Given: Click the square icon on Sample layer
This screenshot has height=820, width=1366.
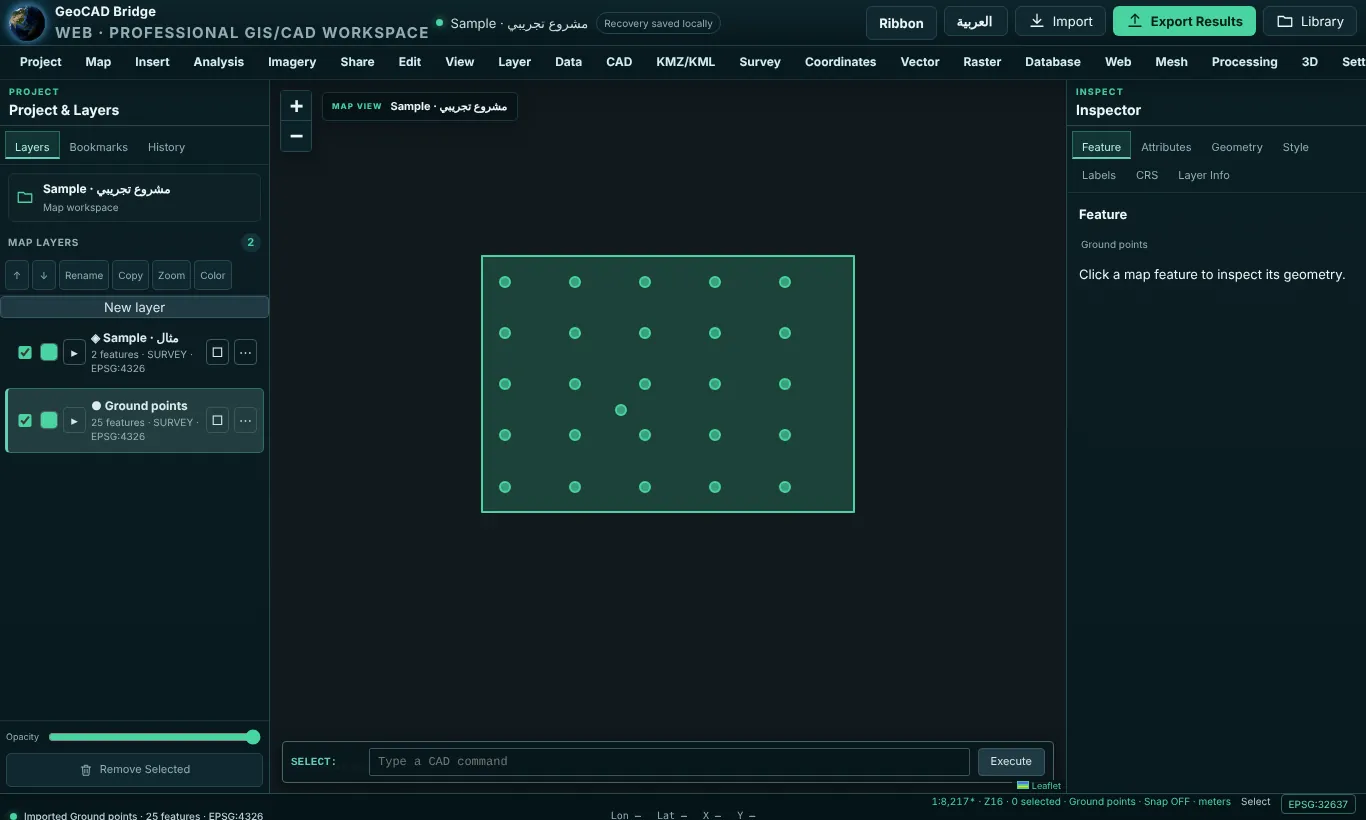Looking at the screenshot, I should [x=217, y=352].
